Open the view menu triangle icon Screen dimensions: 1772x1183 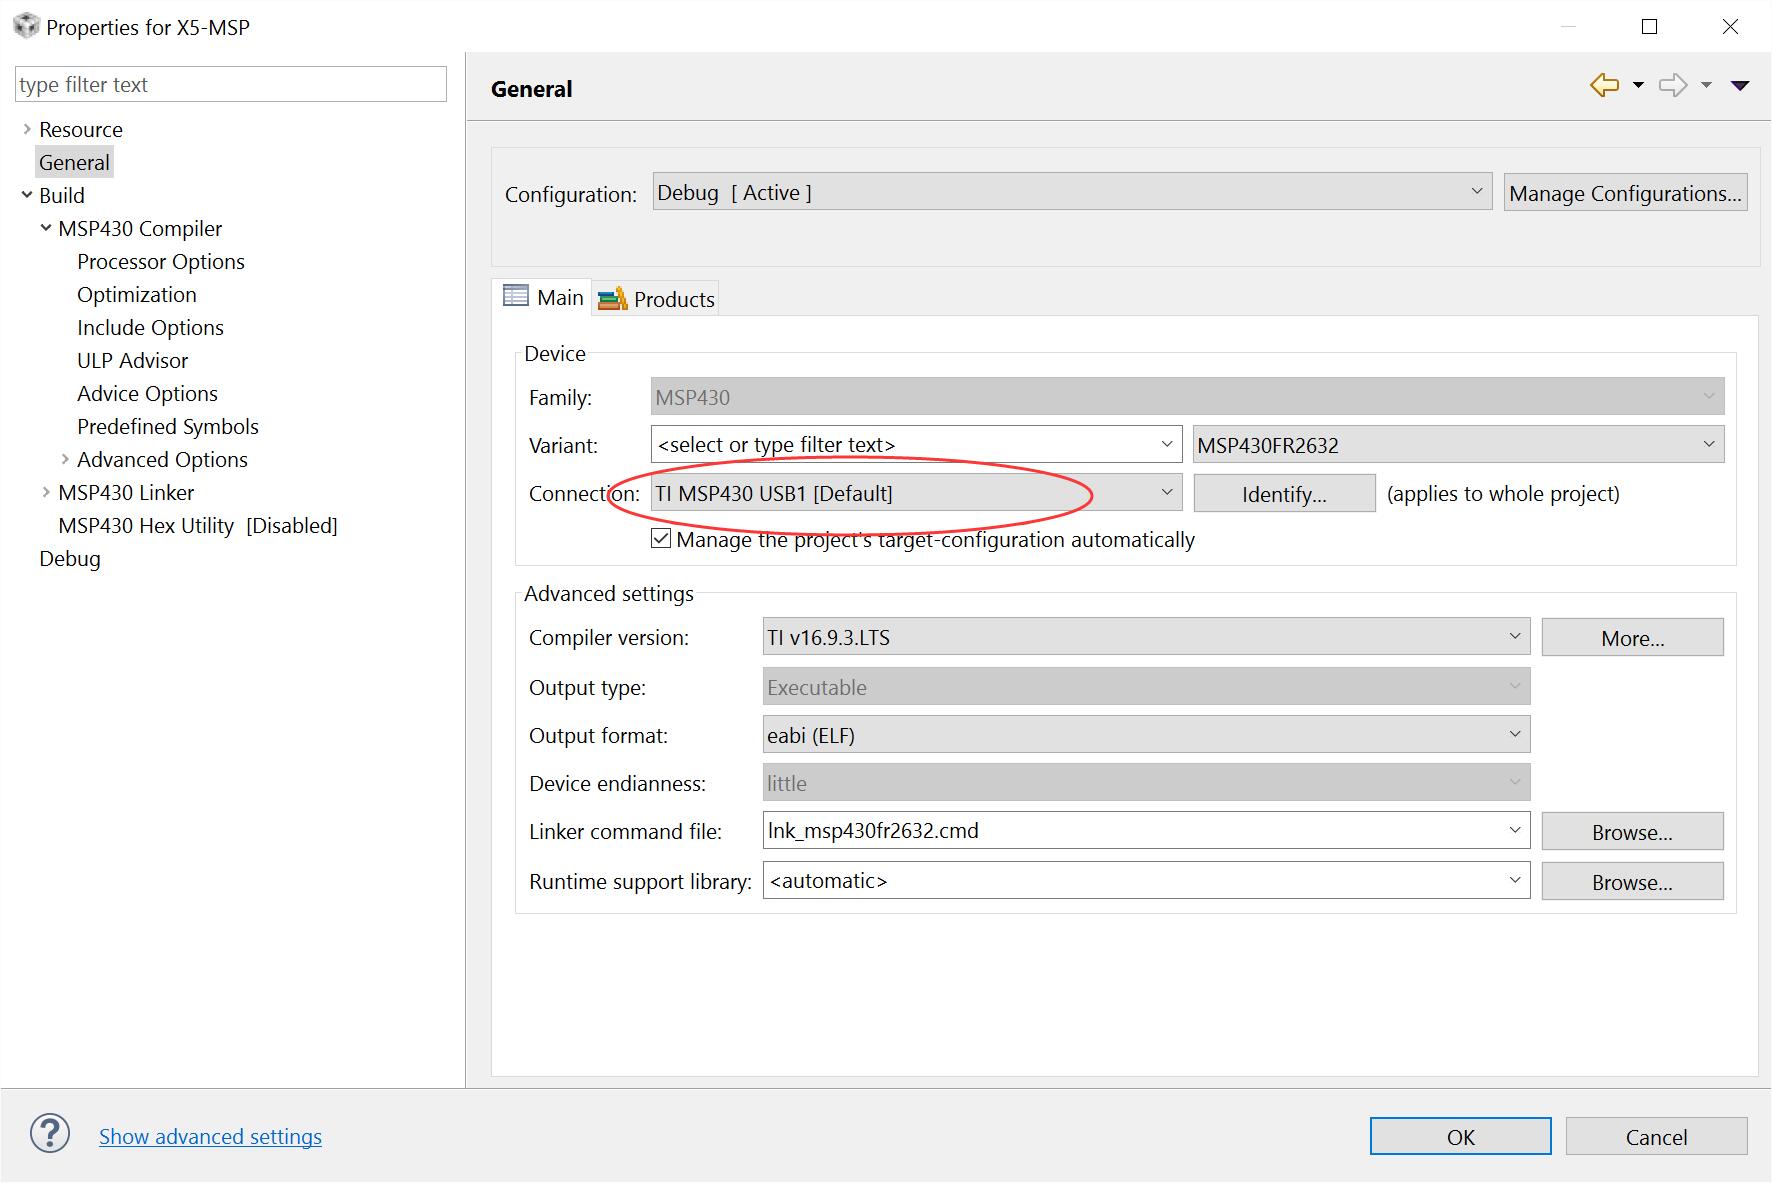tap(1740, 86)
